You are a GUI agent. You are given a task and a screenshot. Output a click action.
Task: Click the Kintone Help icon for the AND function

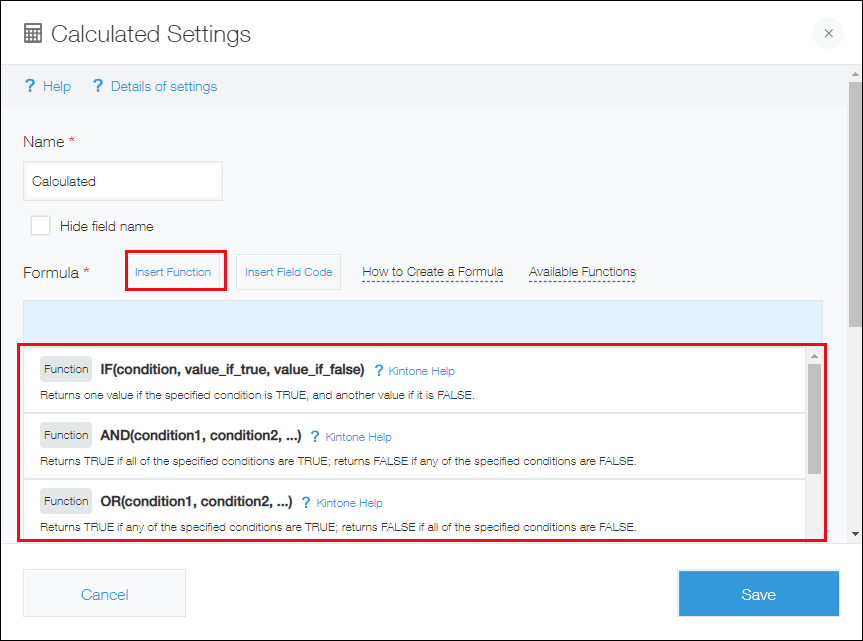[316, 436]
